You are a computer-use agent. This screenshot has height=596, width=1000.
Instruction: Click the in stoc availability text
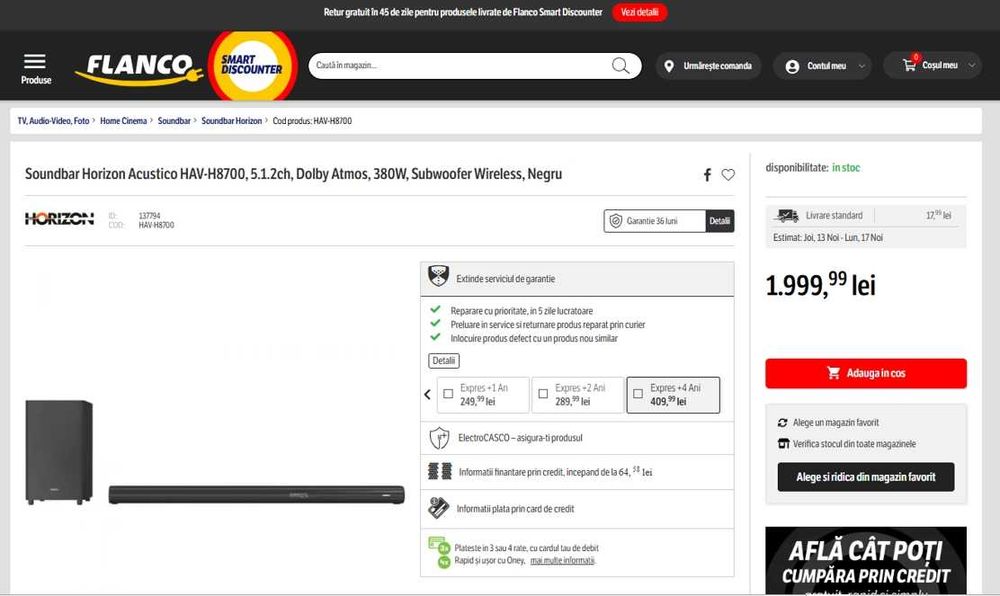[x=846, y=168]
